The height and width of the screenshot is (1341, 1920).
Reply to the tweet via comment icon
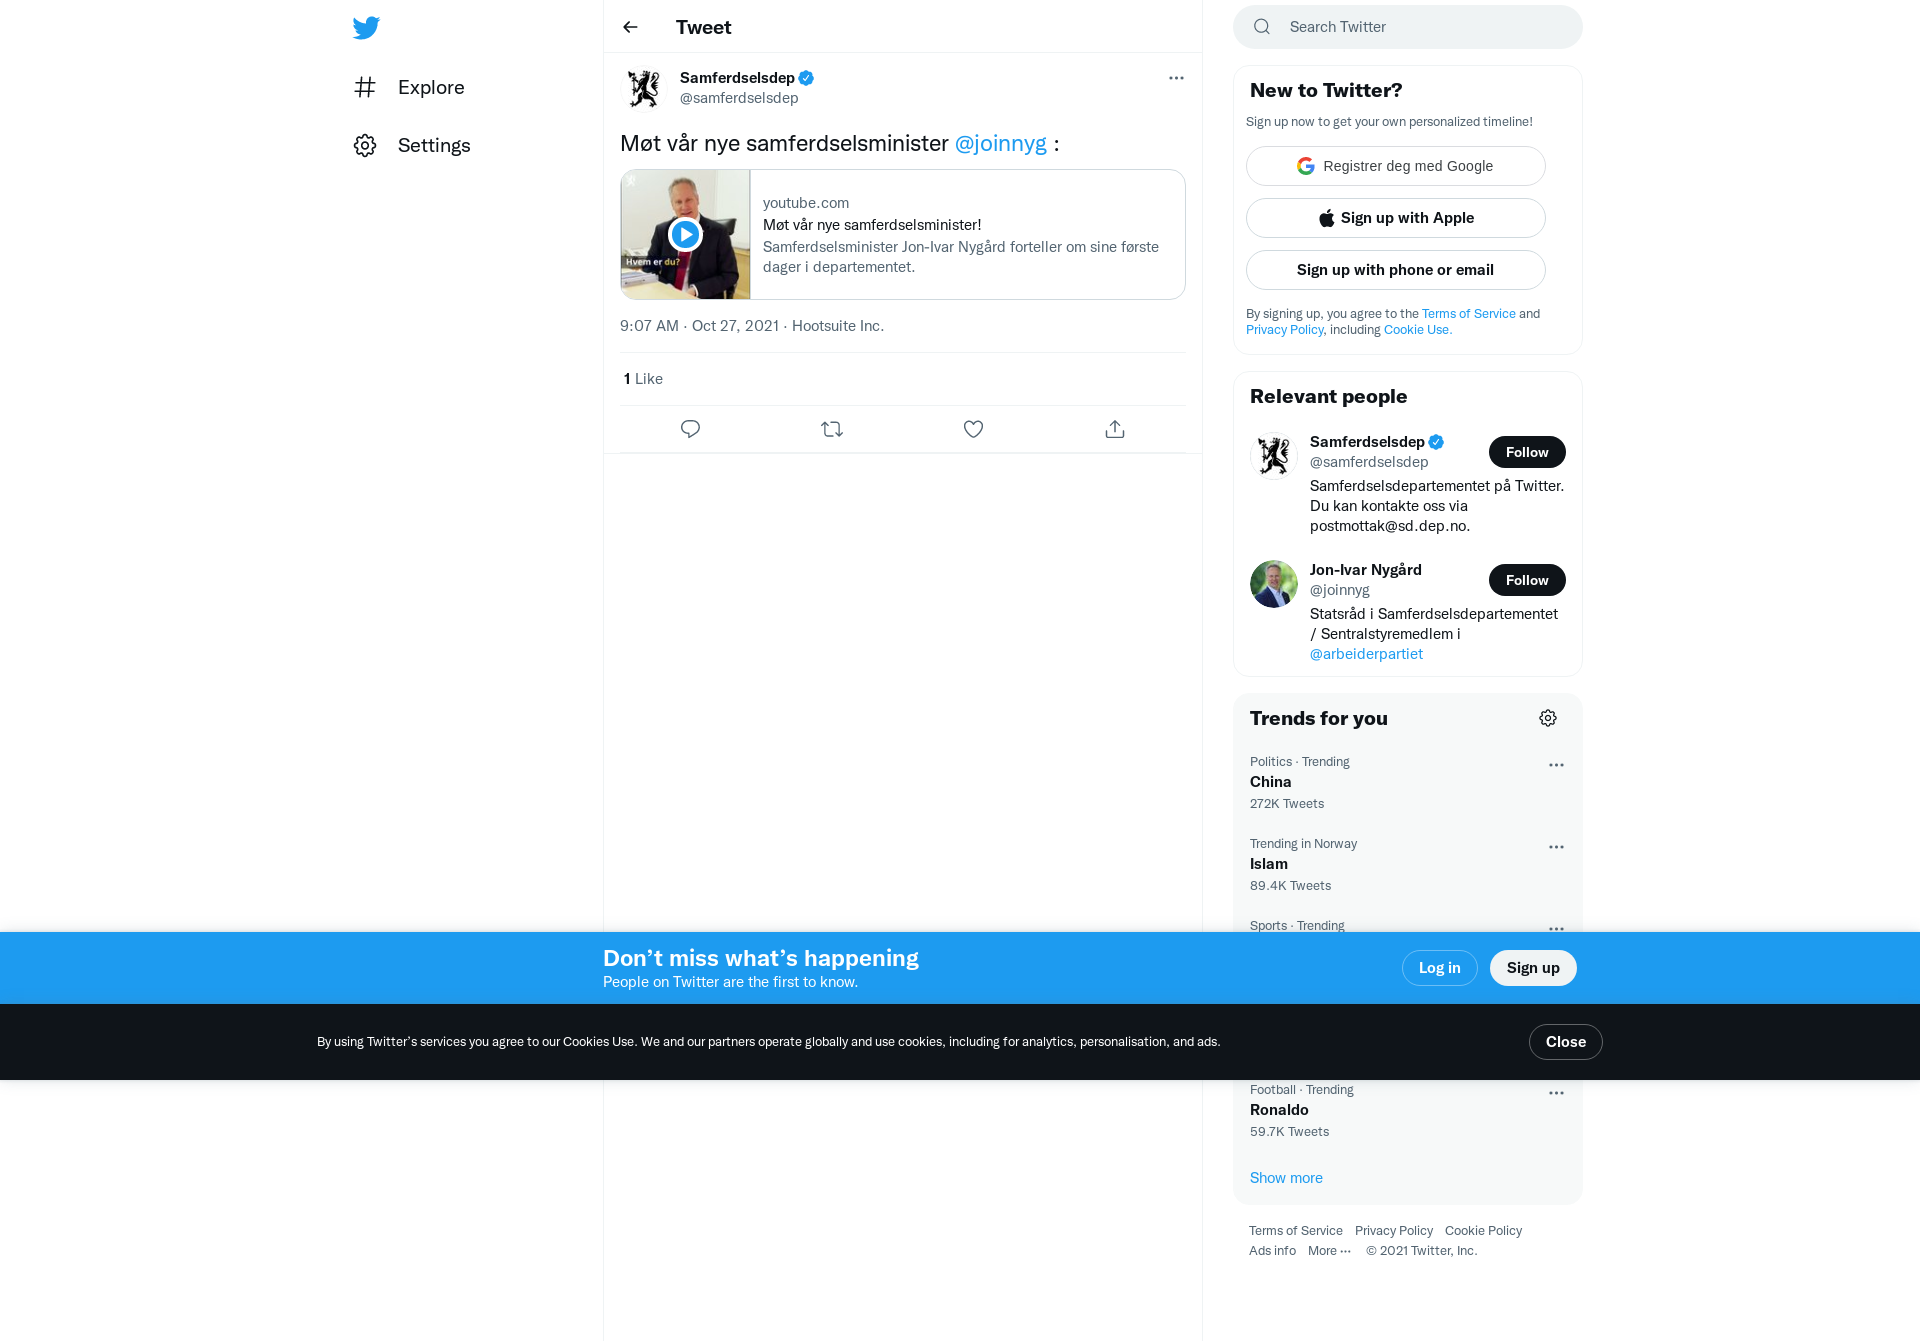(x=690, y=429)
